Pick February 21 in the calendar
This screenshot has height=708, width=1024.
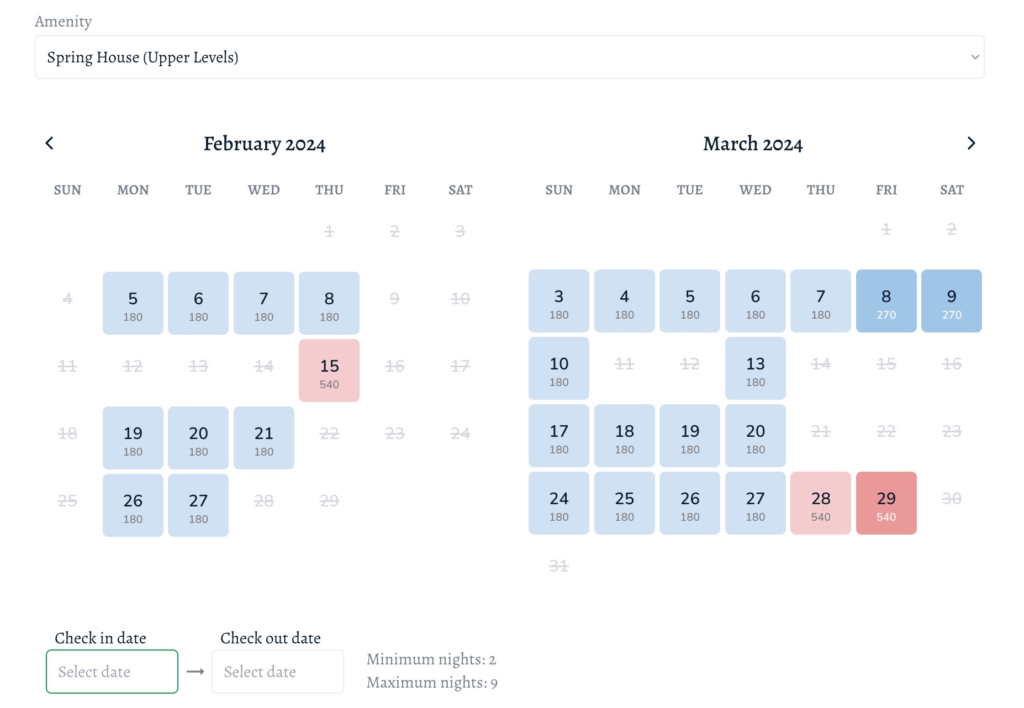click(x=264, y=438)
